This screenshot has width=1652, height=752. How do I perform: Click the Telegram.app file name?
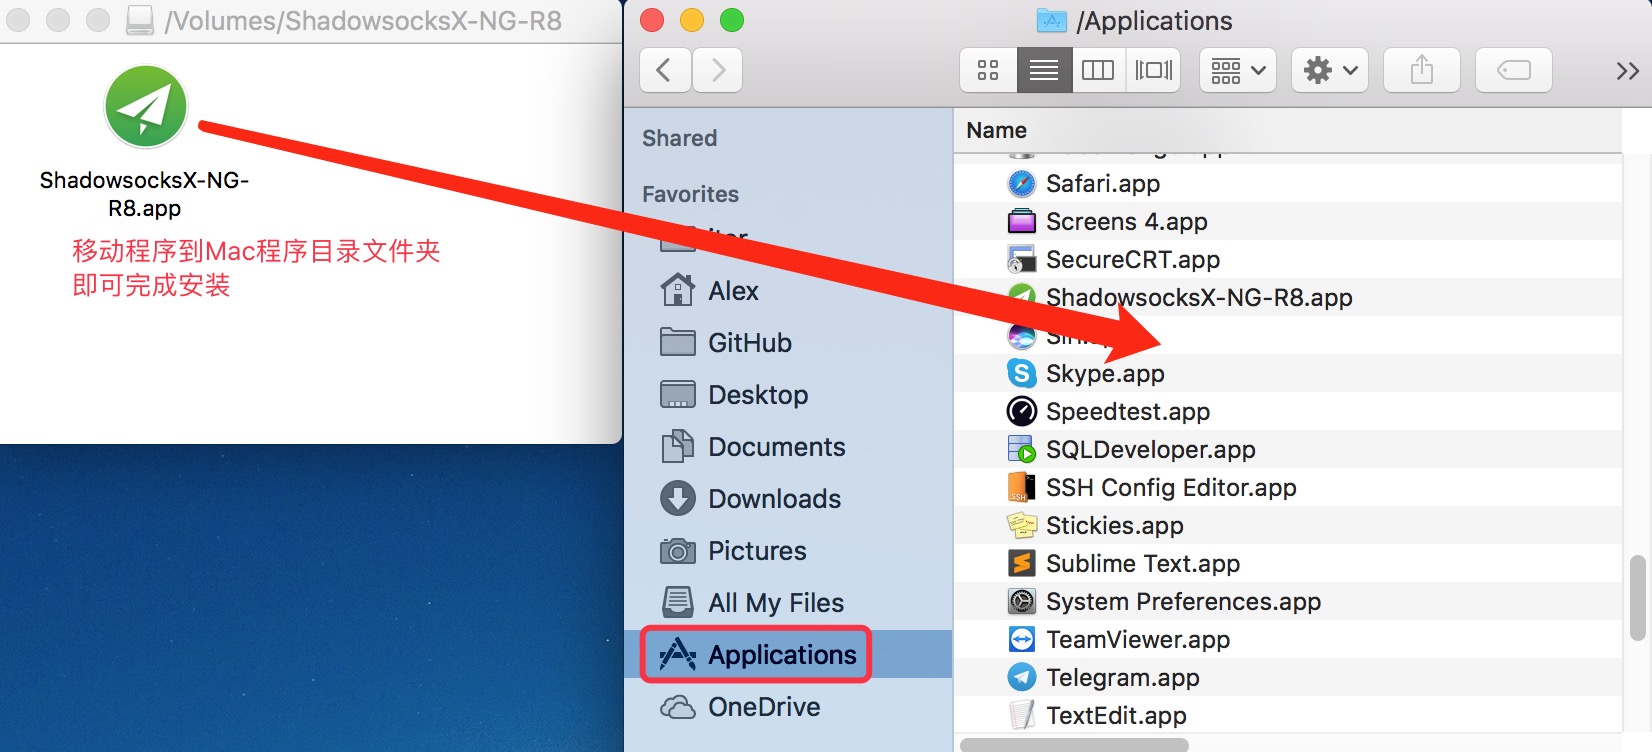[x=1122, y=678]
